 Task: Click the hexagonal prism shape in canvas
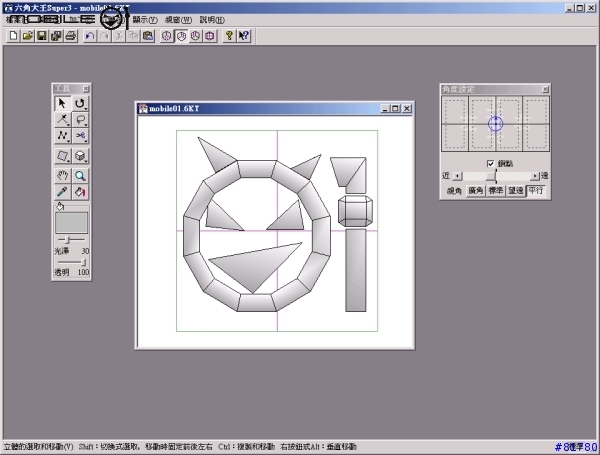[x=355, y=211]
